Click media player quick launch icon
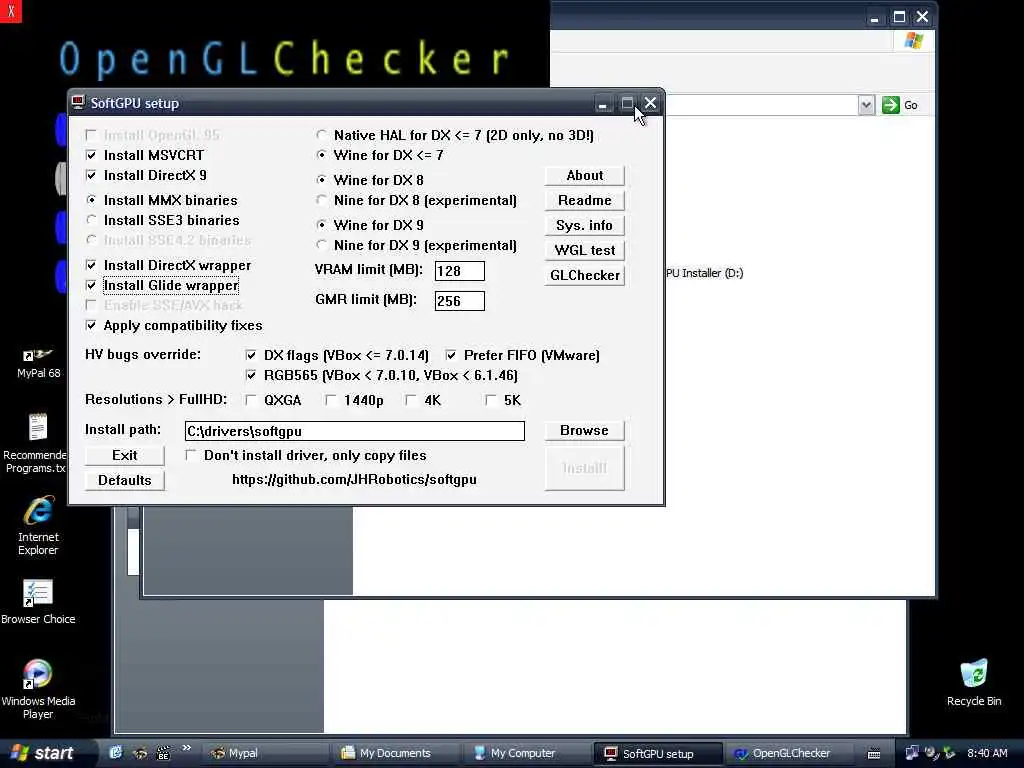This screenshot has width=1024, height=768. (x=164, y=753)
